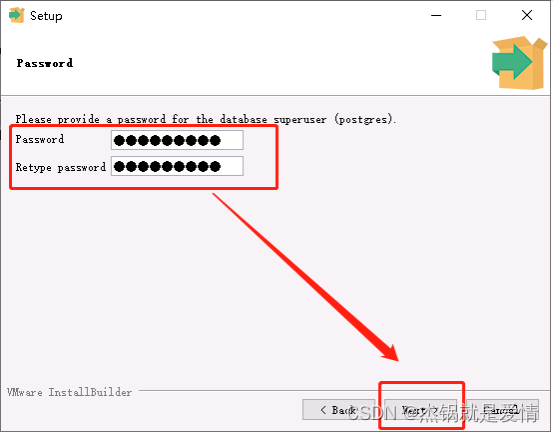This screenshot has width=554, height=433.
Task: Click the right chevron on Next button
Action: (x=435, y=410)
